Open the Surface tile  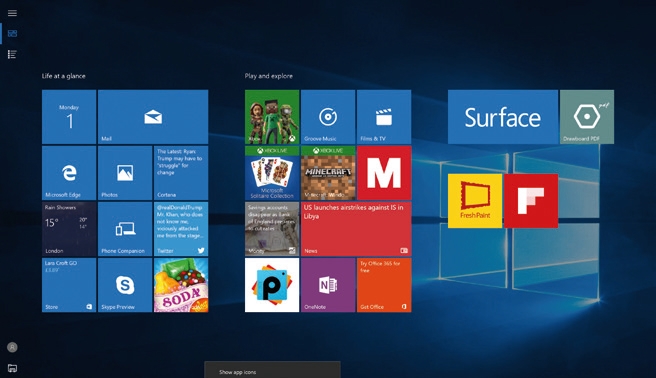[x=503, y=117]
